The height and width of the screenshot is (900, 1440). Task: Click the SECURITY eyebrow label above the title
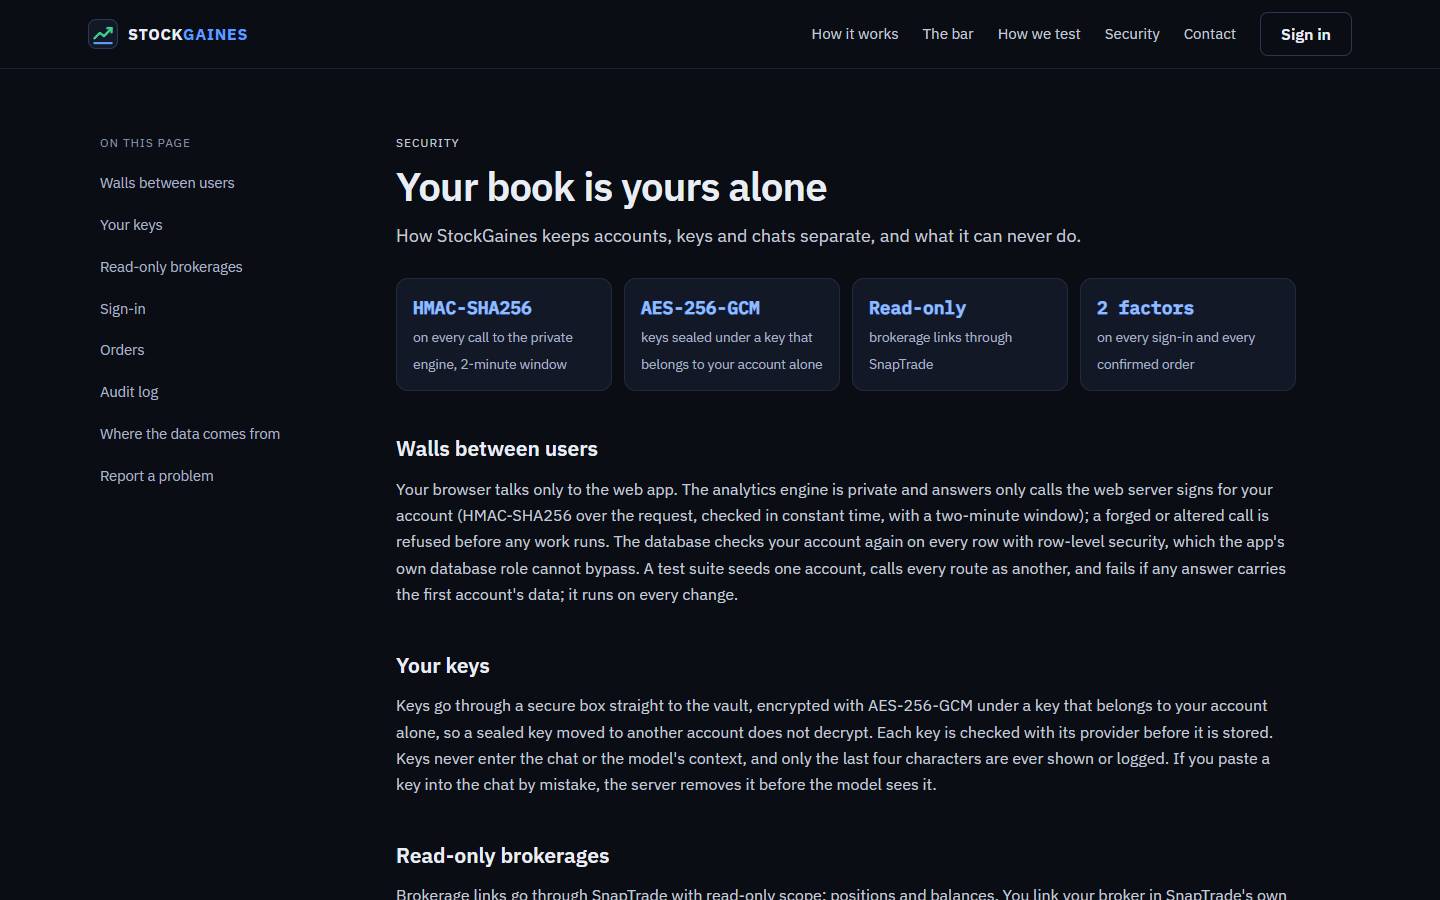click(428, 143)
